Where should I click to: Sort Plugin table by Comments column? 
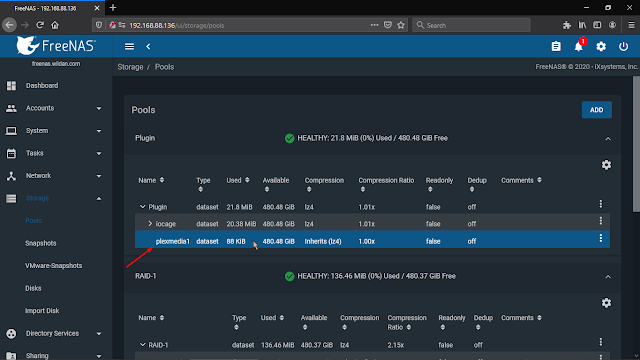tap(521, 180)
